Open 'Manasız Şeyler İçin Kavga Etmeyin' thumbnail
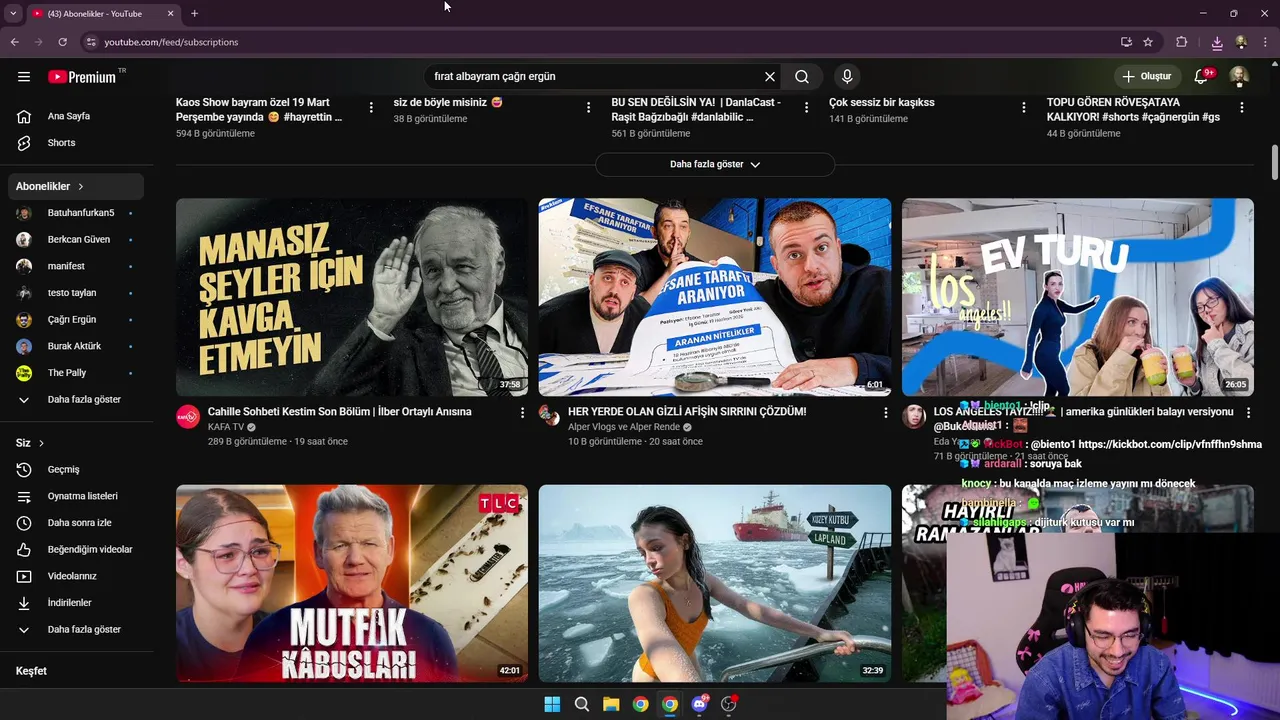1280x720 pixels. coord(352,297)
